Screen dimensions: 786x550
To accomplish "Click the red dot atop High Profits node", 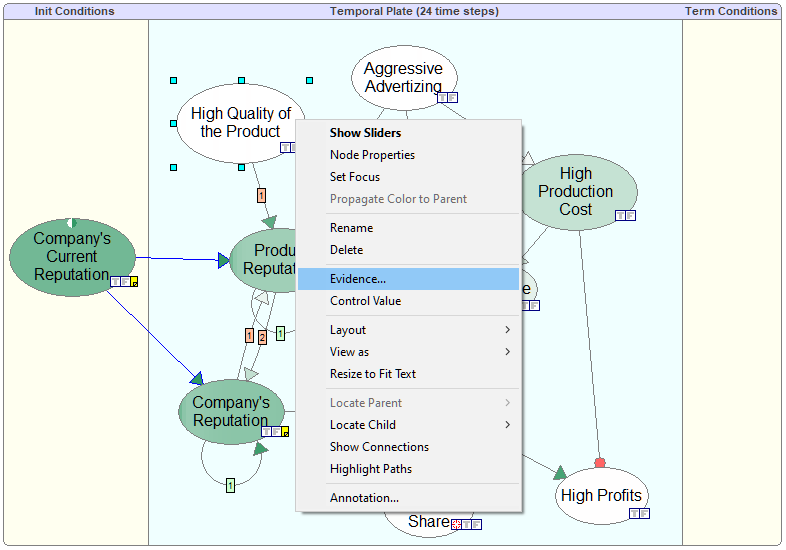I will point(600,462).
